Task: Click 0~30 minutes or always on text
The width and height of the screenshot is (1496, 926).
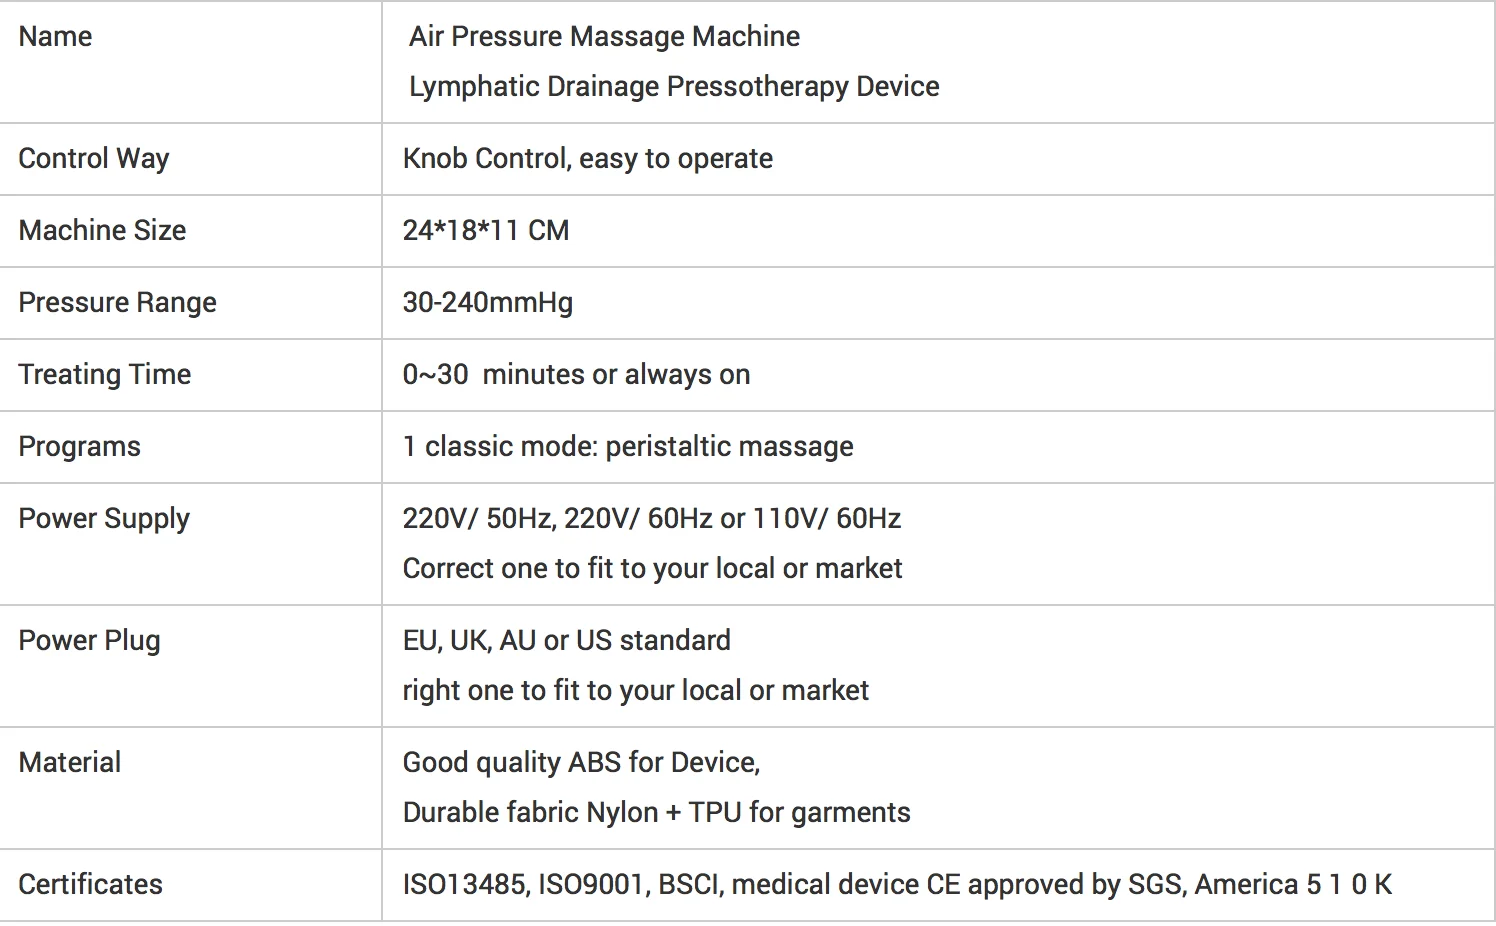Action: pos(576,375)
